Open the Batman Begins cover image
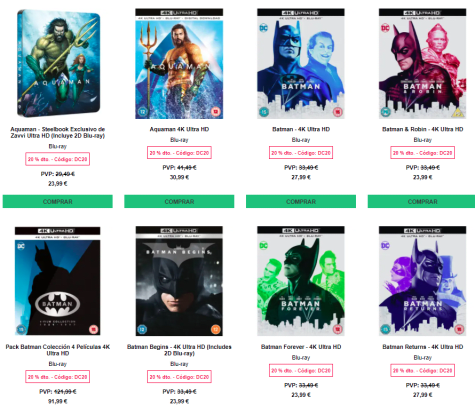Screen dimensions: 475x406 point(179,281)
